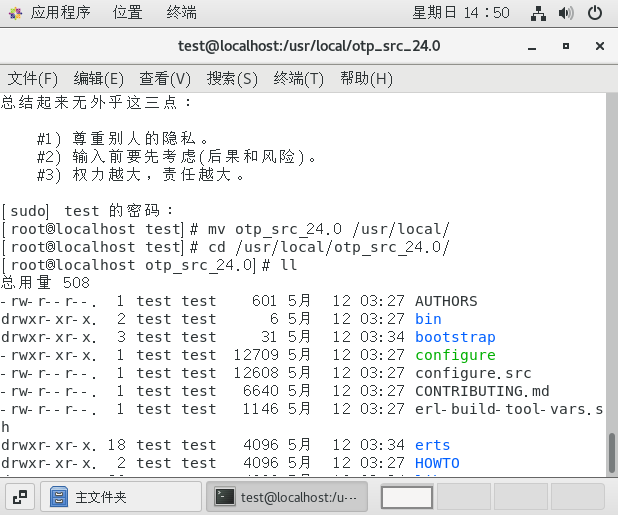Click the 总结起来无外乎这三点 line

[x=96, y=103]
